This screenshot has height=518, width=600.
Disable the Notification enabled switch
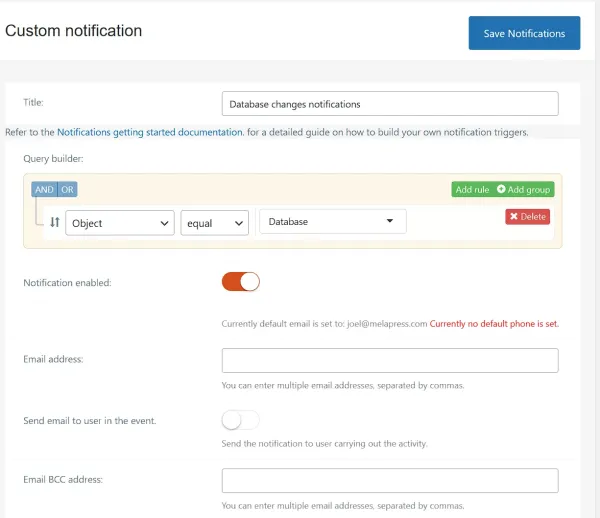240,282
